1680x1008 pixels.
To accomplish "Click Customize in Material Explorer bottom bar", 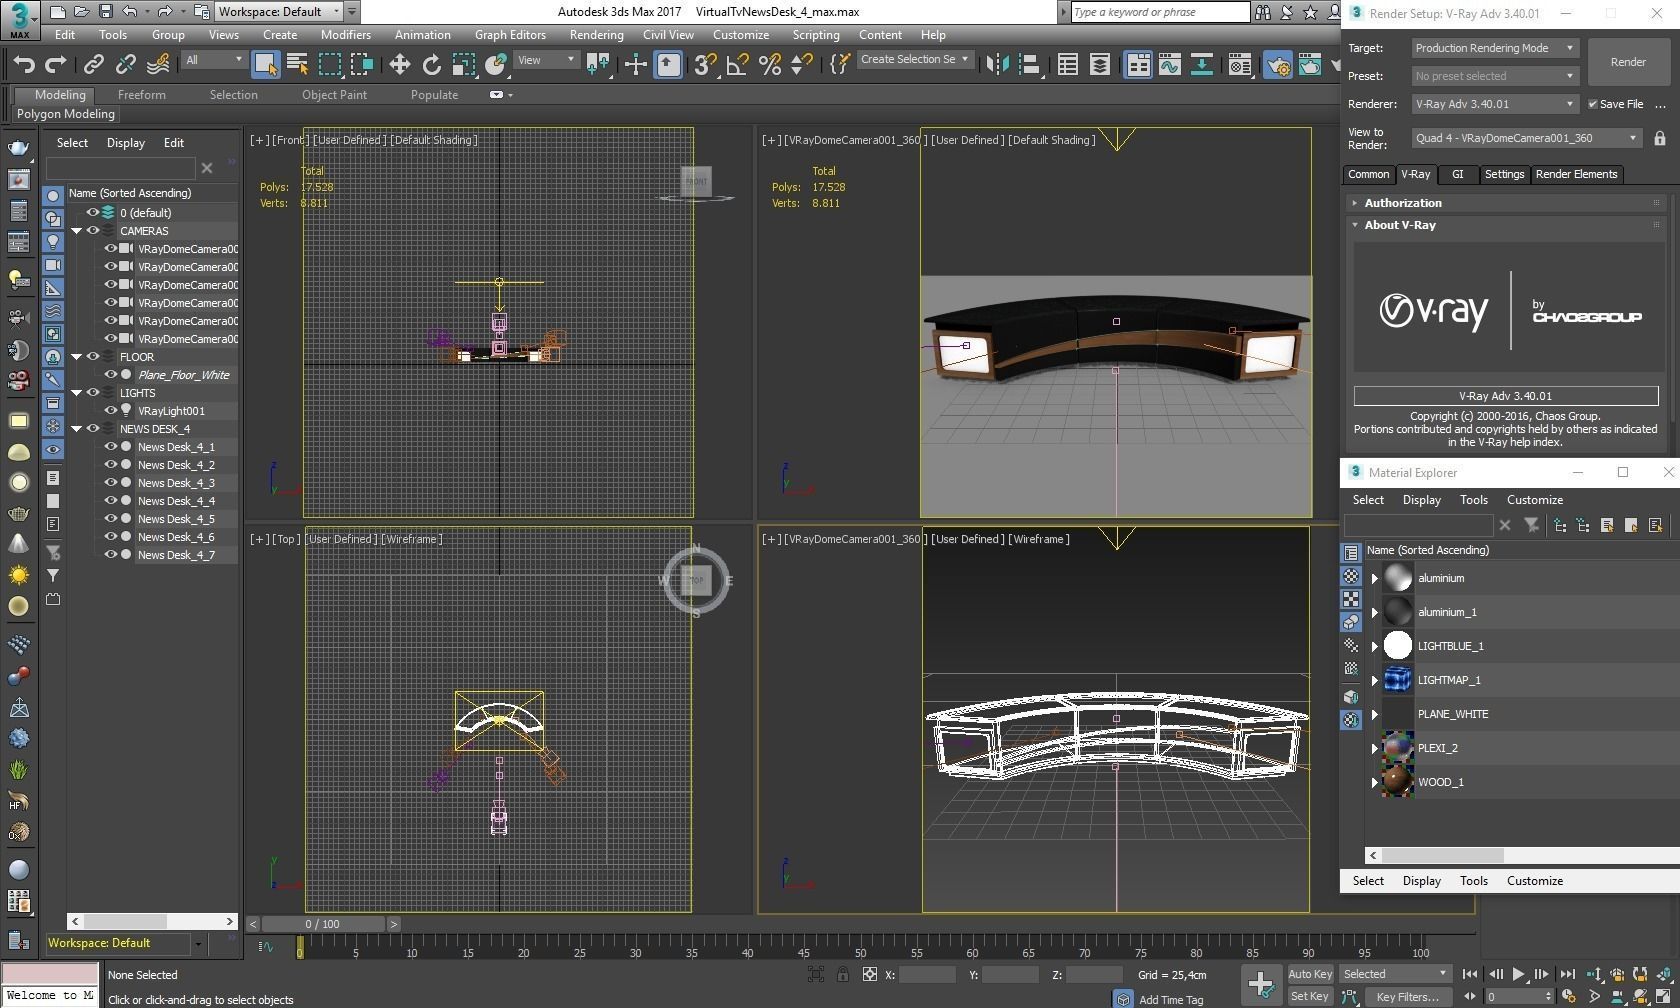I will click(1534, 881).
